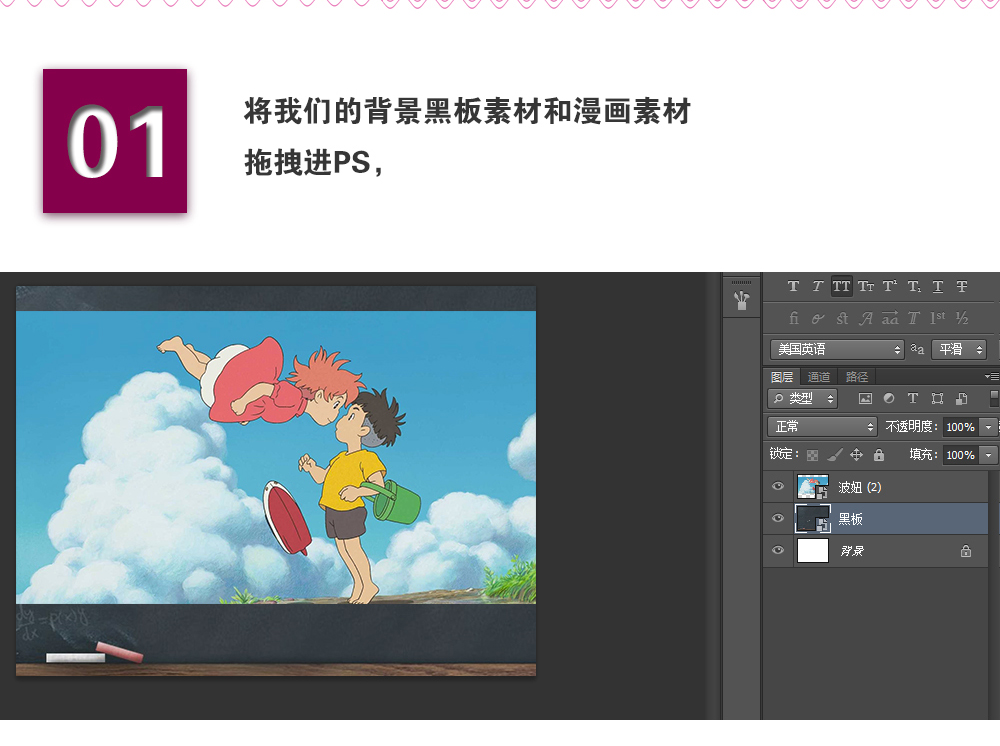Open the 平滑 anti-aliasing dropdown
Screen dimensions: 1000x746
point(959,349)
